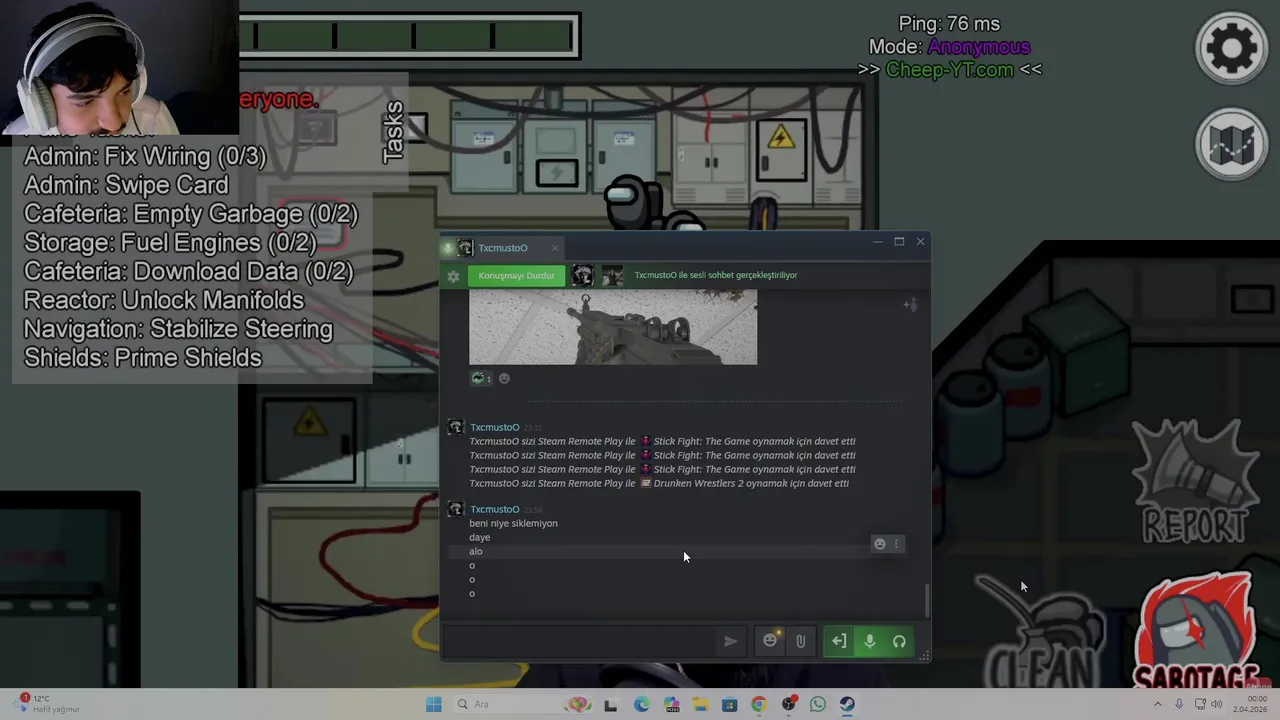This screenshot has height=720, width=1280.
Task: Click the Sabotage button
Action: [1195, 632]
